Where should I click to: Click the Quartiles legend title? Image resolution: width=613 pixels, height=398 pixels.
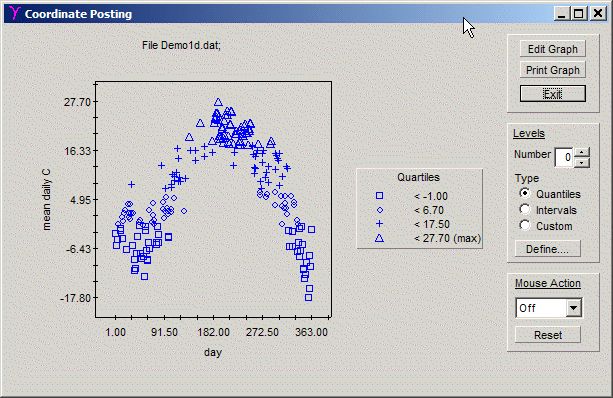[418, 177]
